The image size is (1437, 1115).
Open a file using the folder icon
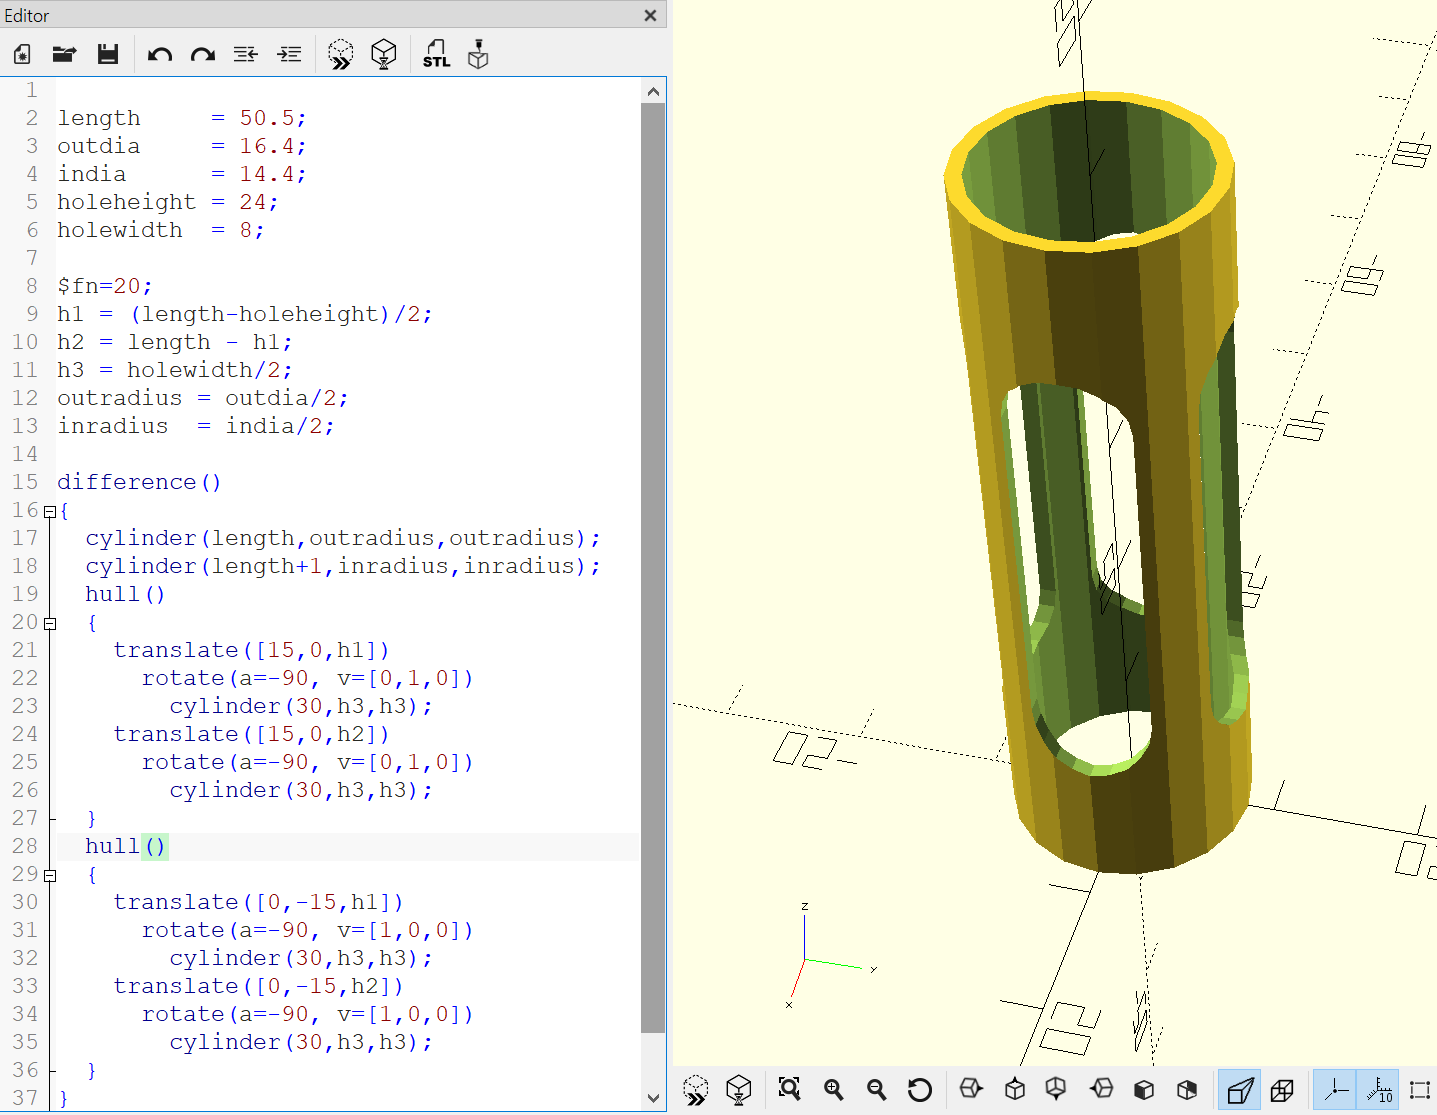tap(65, 54)
